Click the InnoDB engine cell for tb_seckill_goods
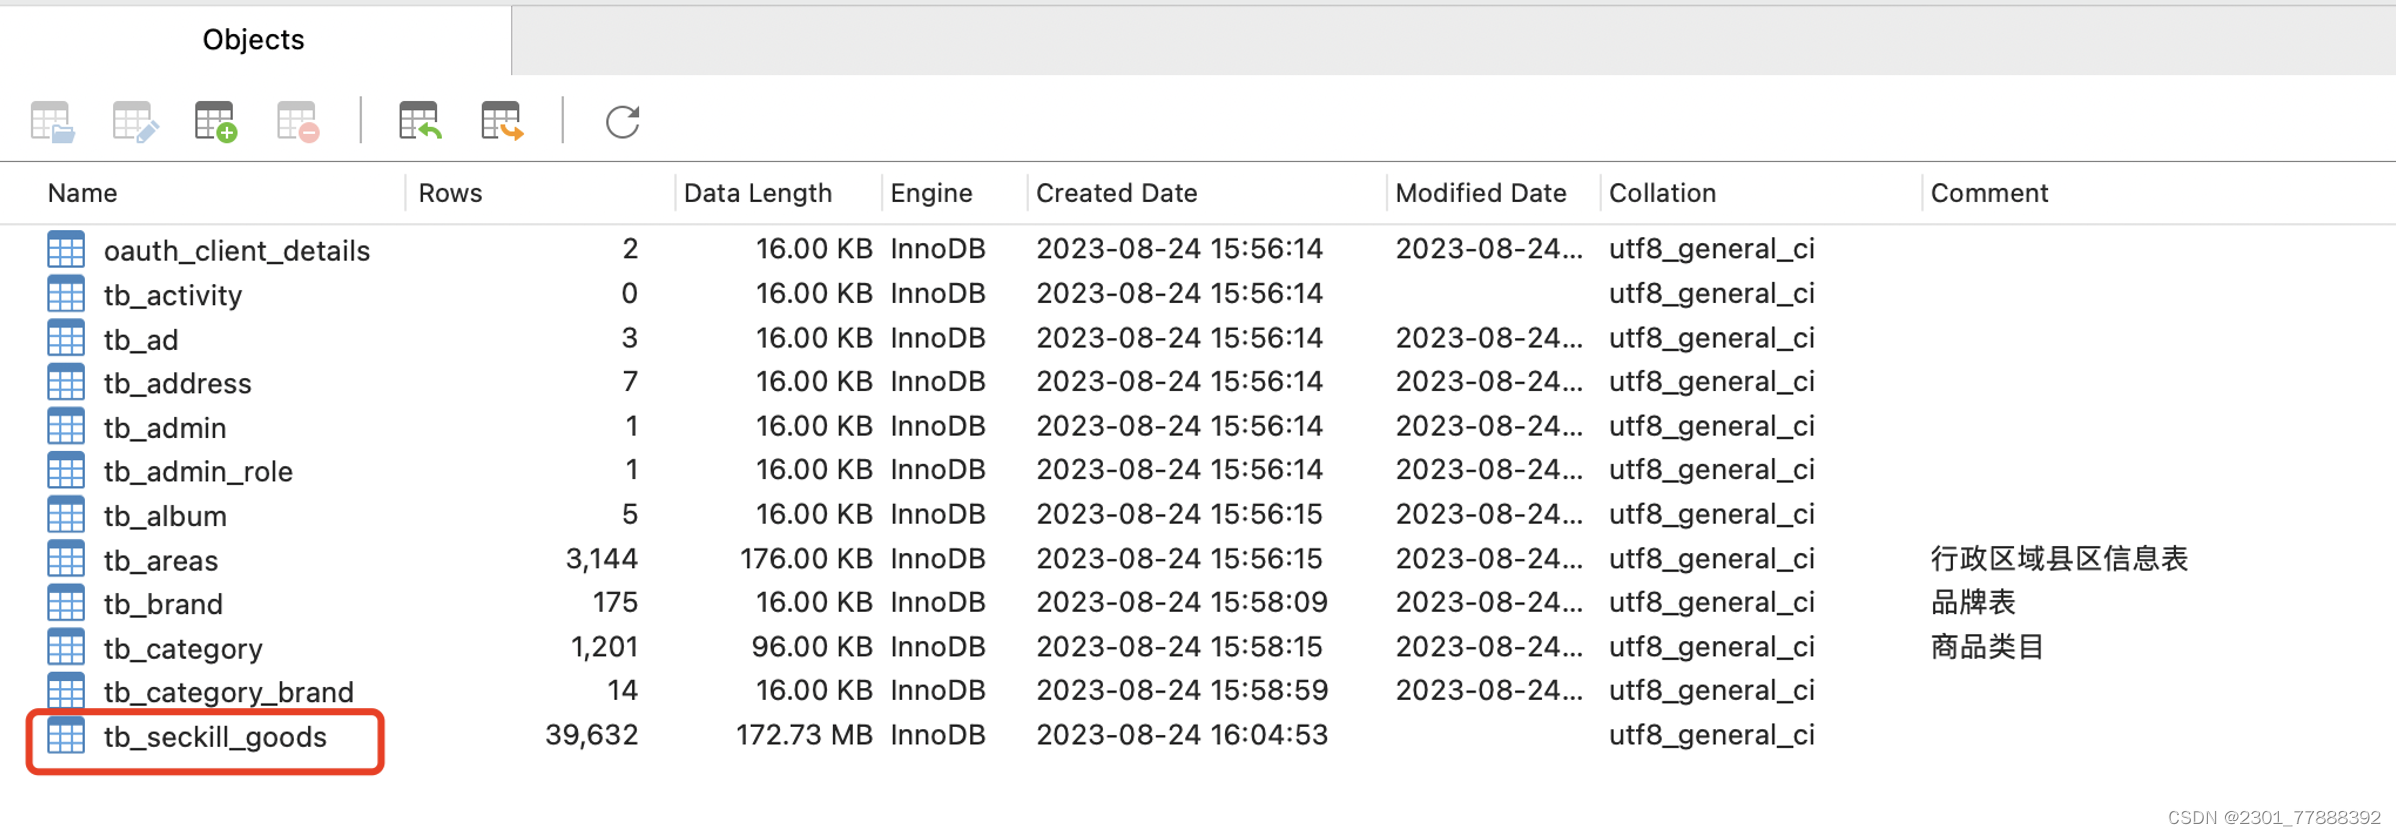Screen dimensions: 2396x836 [x=938, y=735]
